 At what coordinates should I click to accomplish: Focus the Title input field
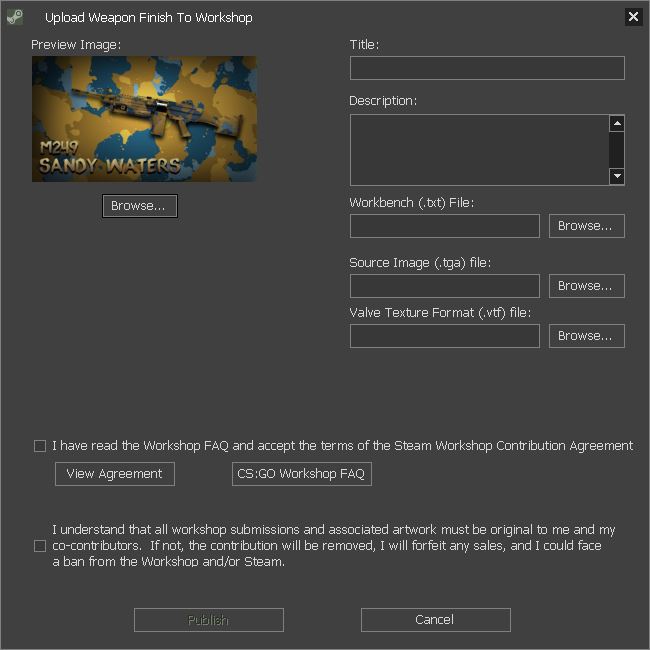[487, 68]
